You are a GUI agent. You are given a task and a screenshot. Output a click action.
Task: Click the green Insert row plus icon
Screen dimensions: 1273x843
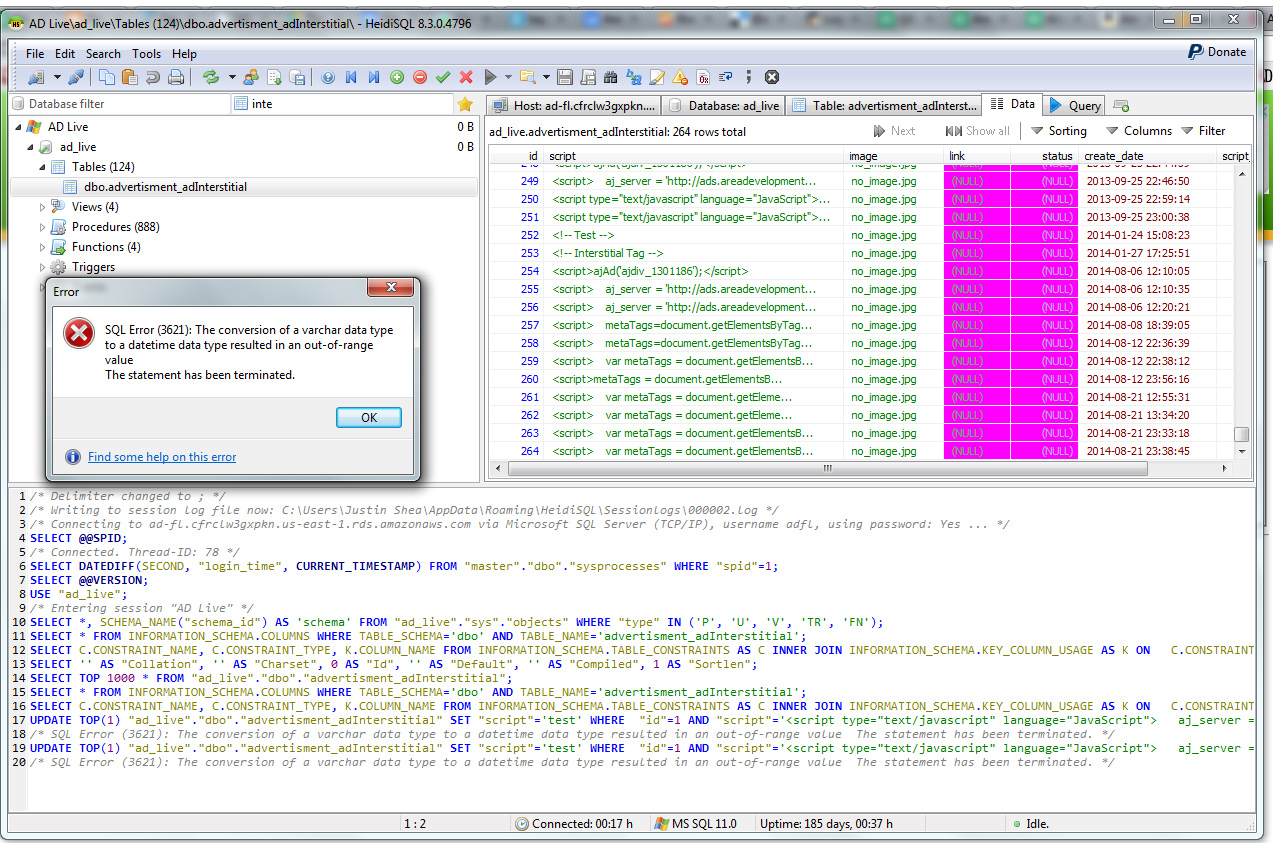397,77
